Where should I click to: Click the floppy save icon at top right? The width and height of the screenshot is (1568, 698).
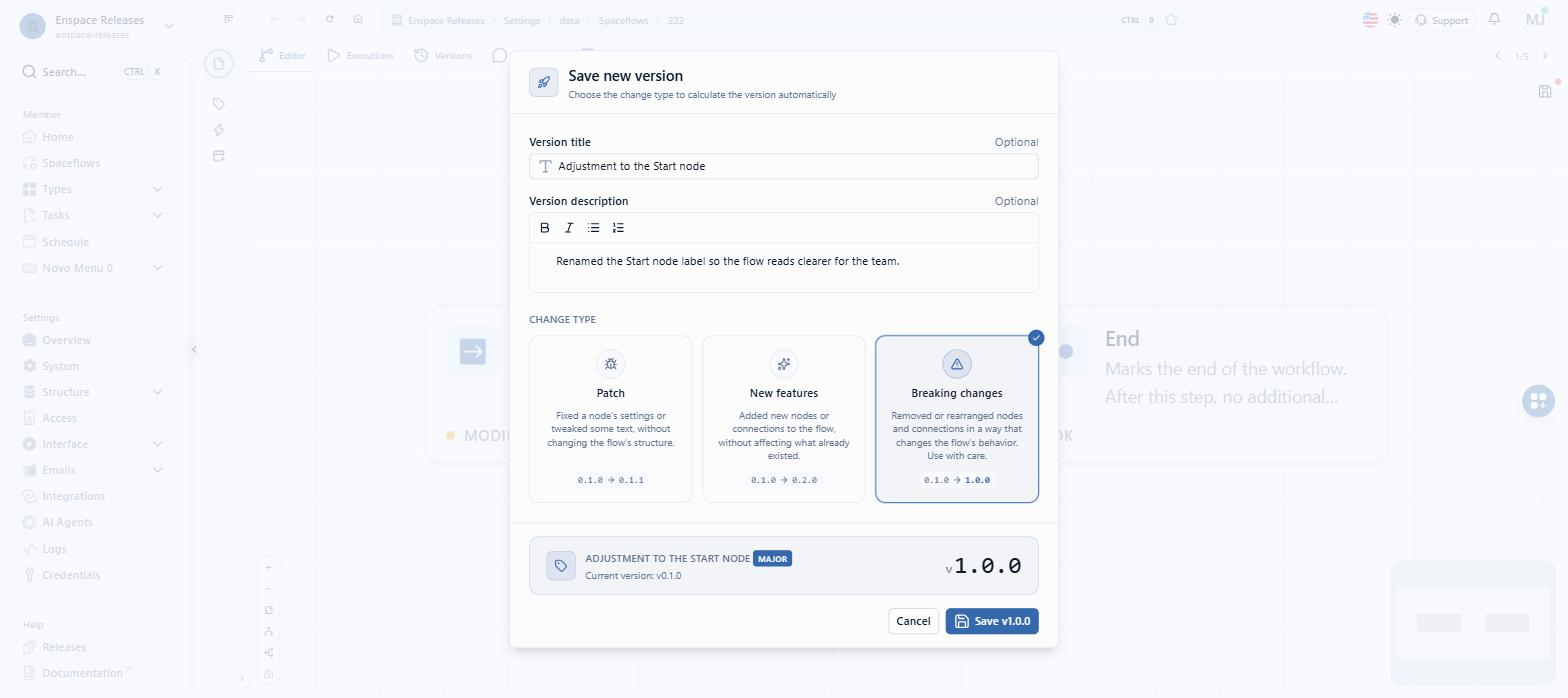(1545, 91)
